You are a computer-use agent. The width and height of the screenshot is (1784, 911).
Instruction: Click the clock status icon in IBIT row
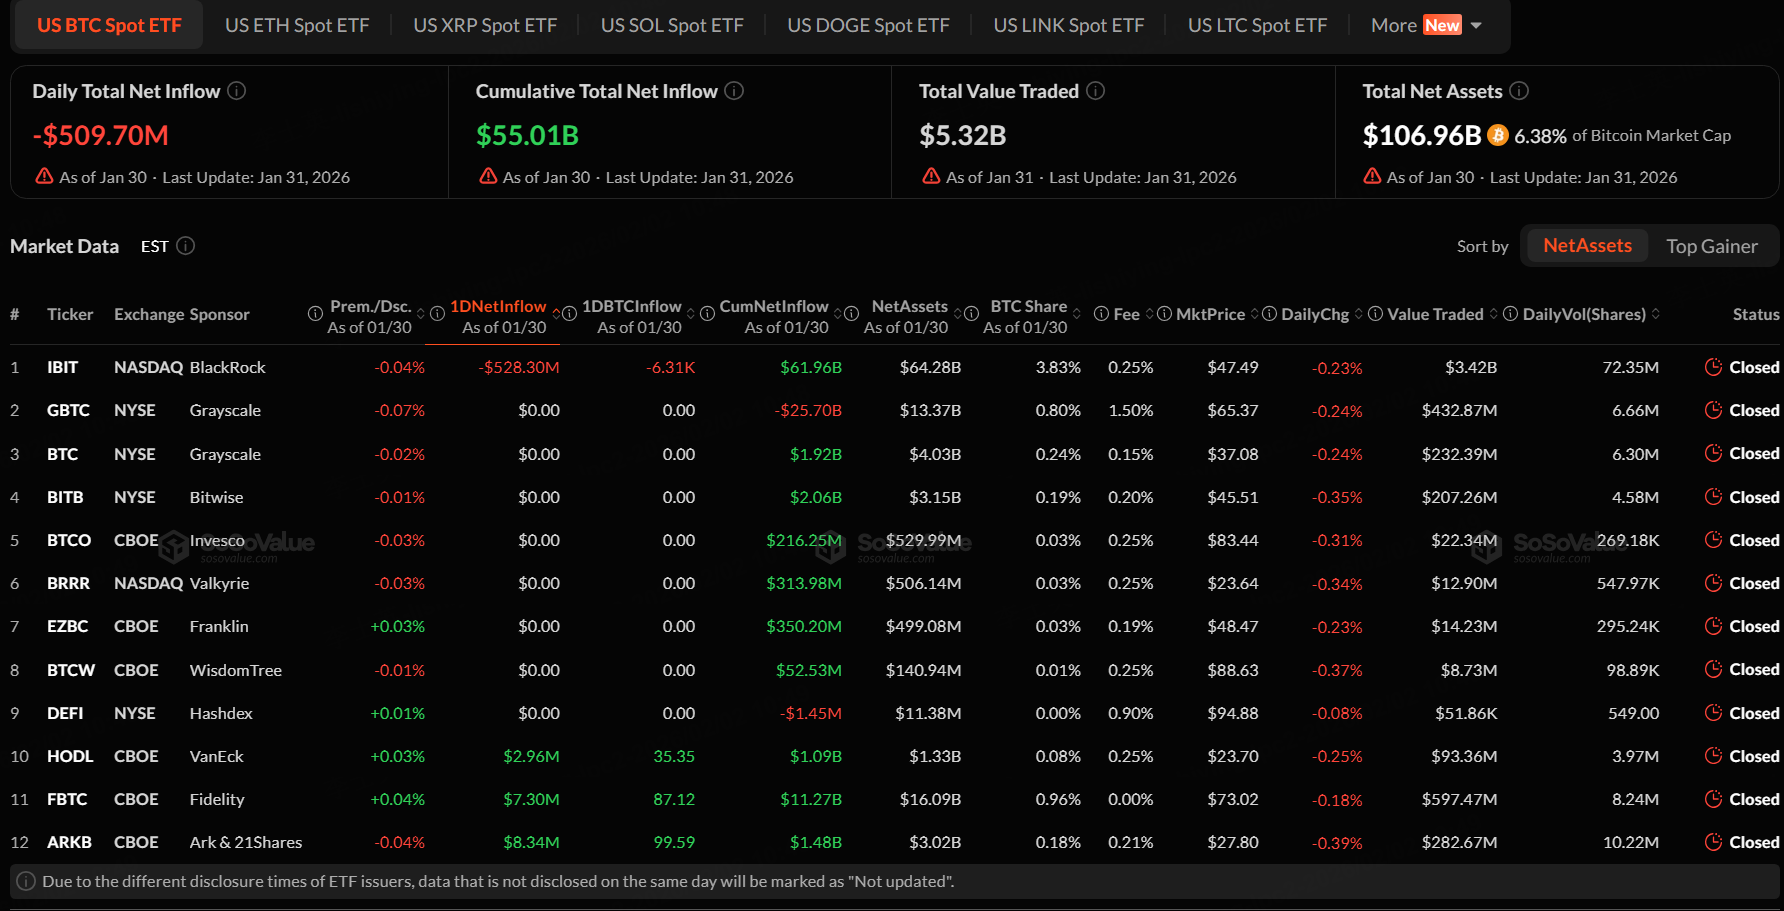click(1713, 367)
